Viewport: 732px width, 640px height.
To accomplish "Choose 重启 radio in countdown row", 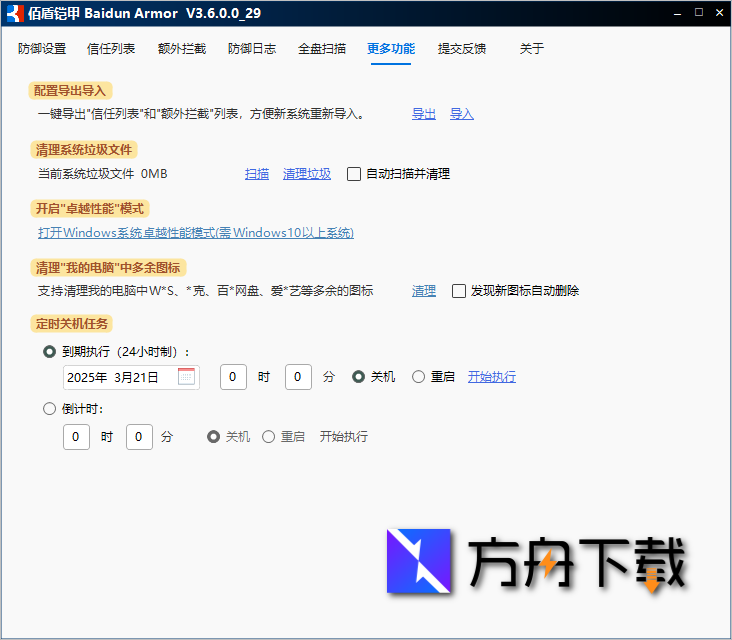I will (x=268, y=437).
